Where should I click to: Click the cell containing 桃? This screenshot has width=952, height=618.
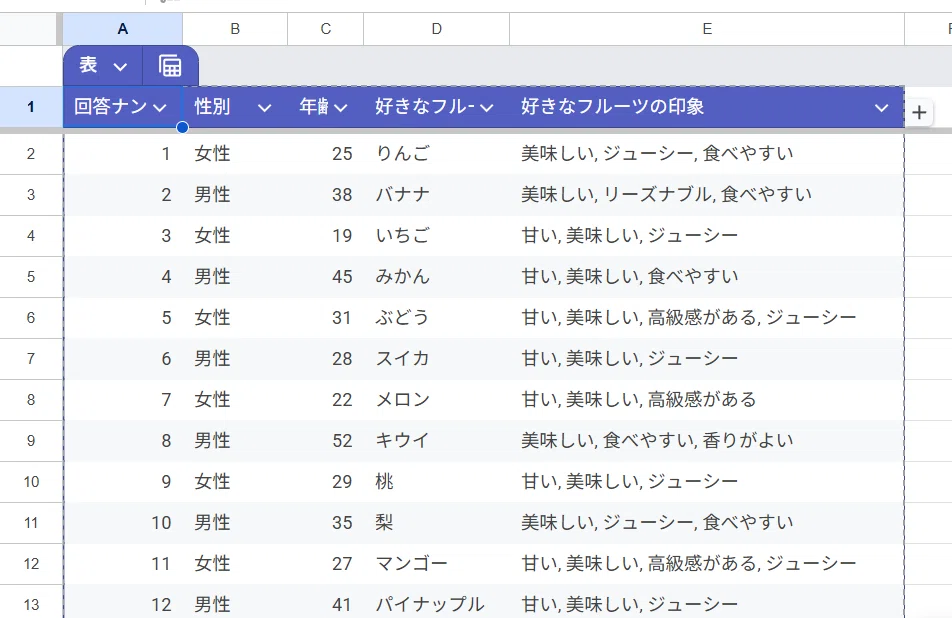437,482
